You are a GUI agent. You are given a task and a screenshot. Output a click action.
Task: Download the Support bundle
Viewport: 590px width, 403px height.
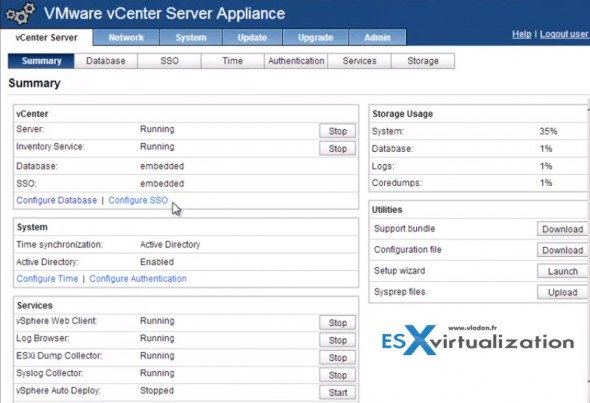[562, 229]
